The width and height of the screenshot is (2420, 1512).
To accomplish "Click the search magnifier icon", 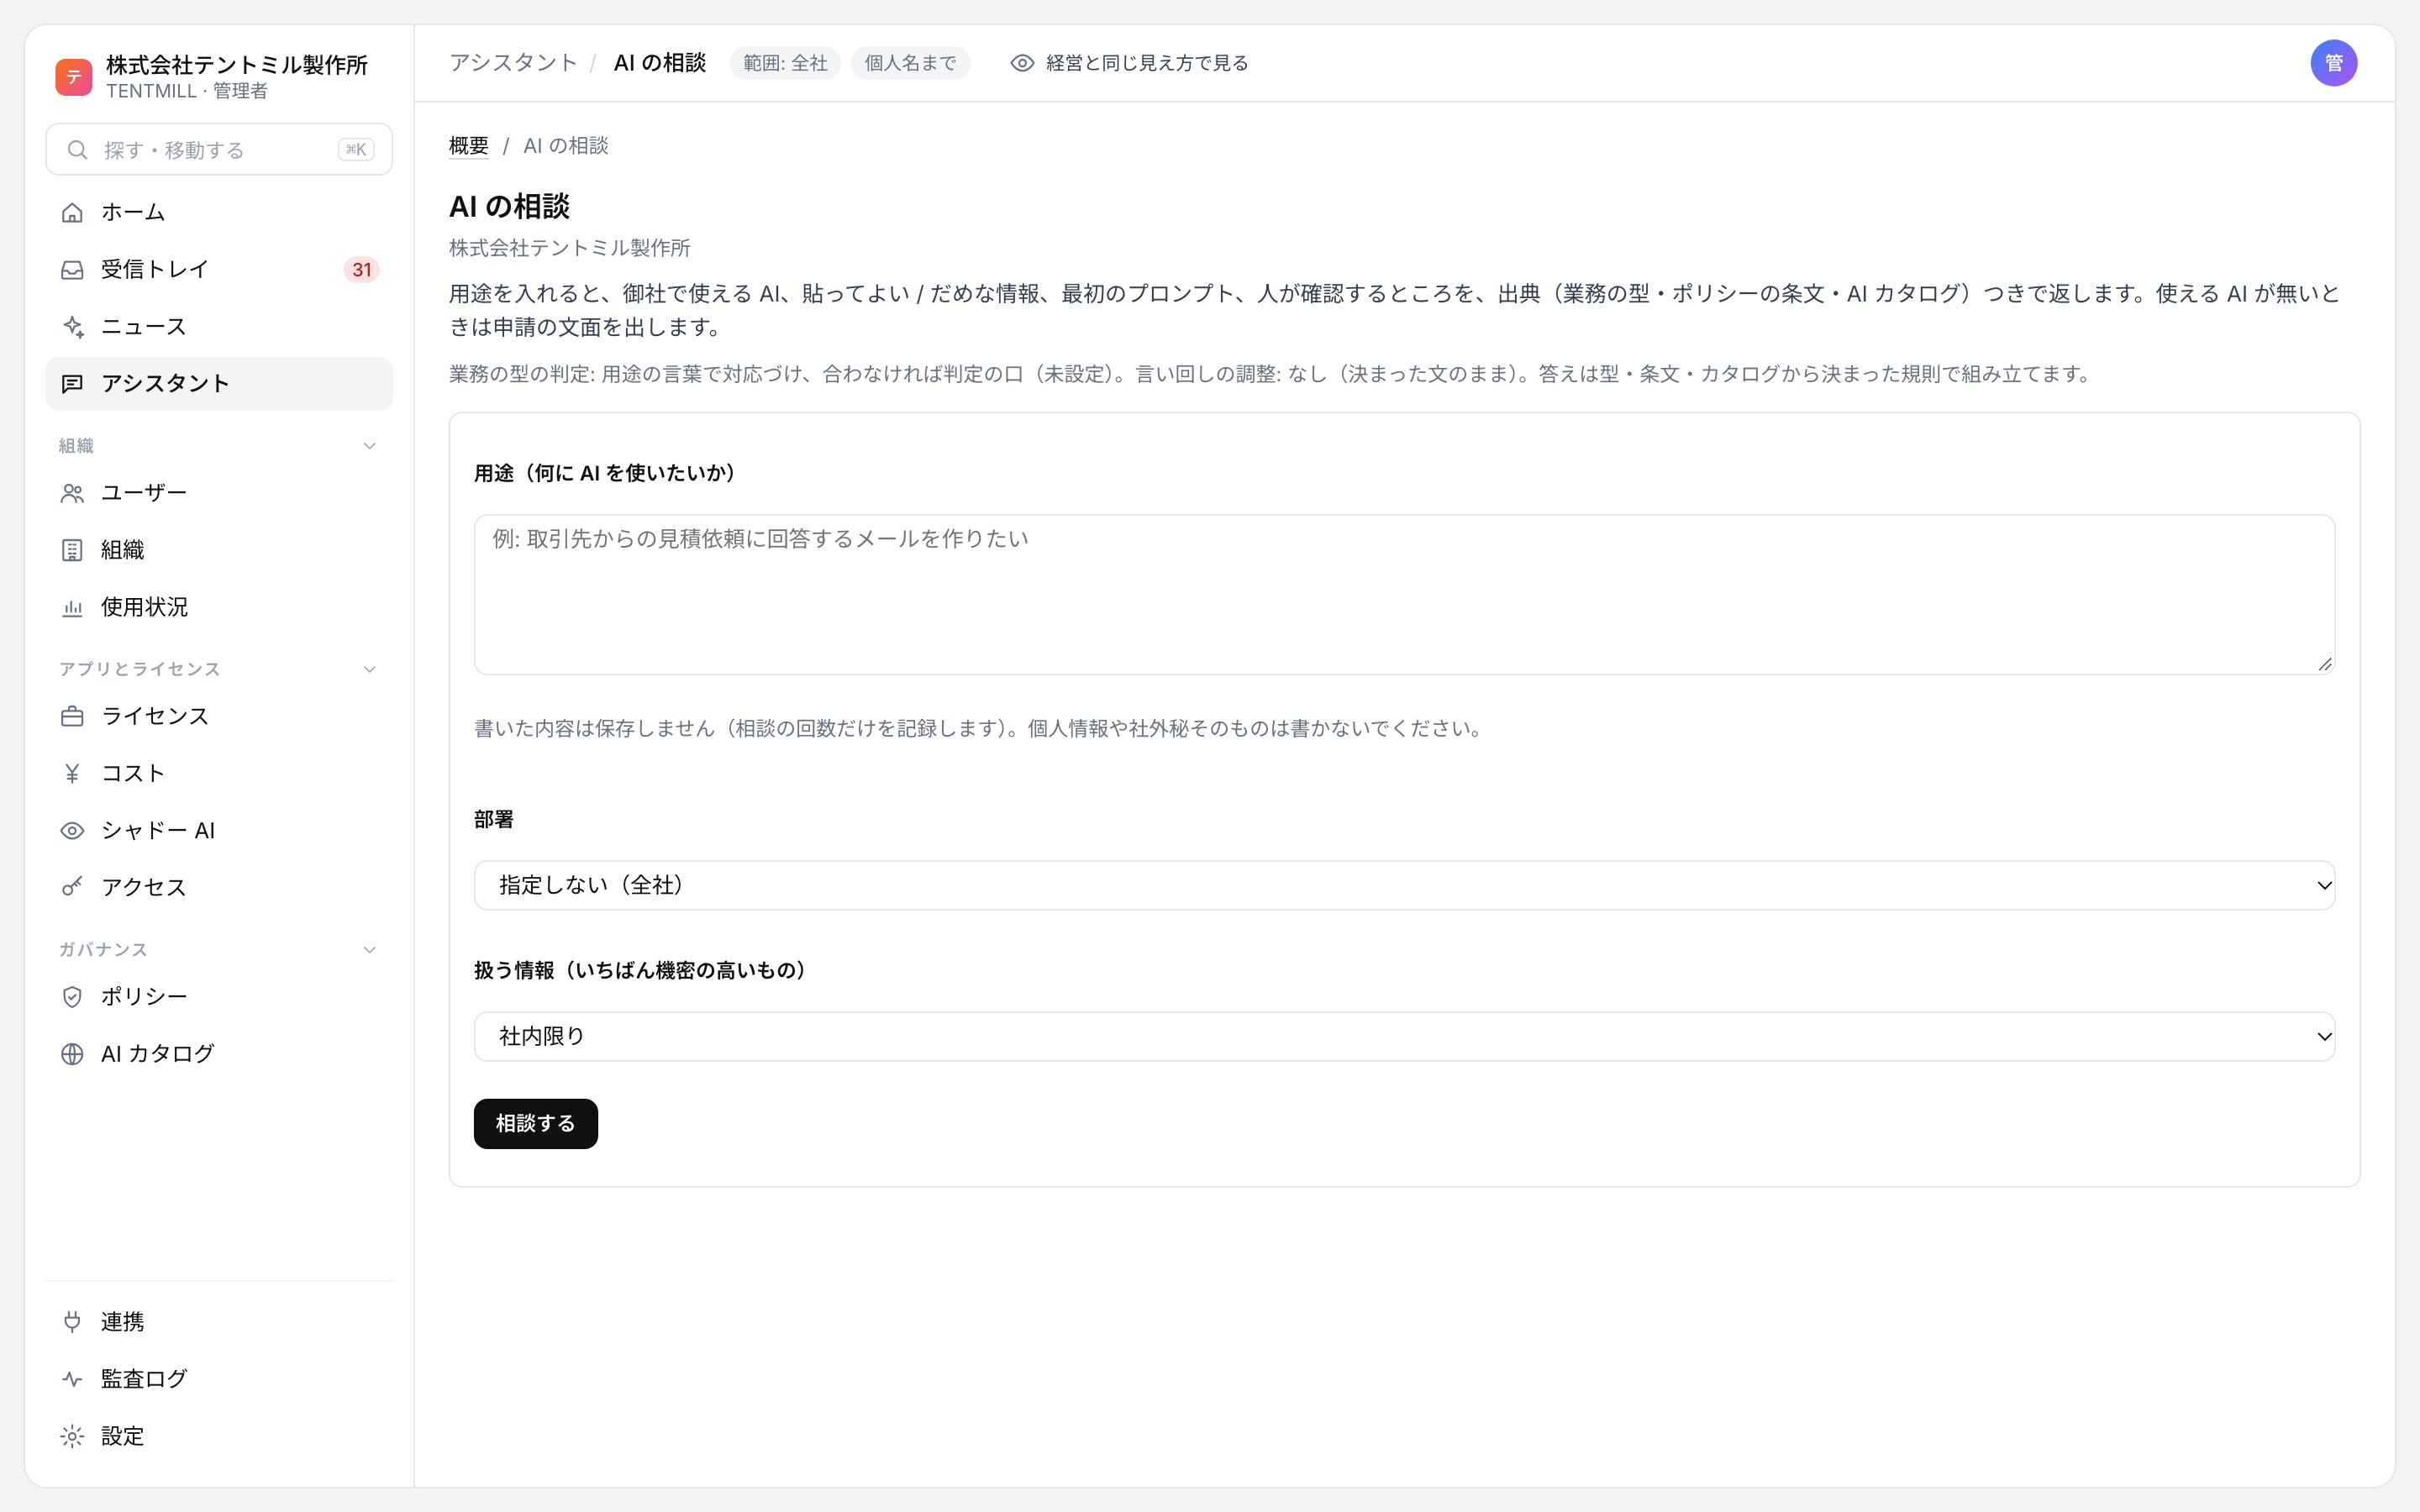I will coord(77,150).
